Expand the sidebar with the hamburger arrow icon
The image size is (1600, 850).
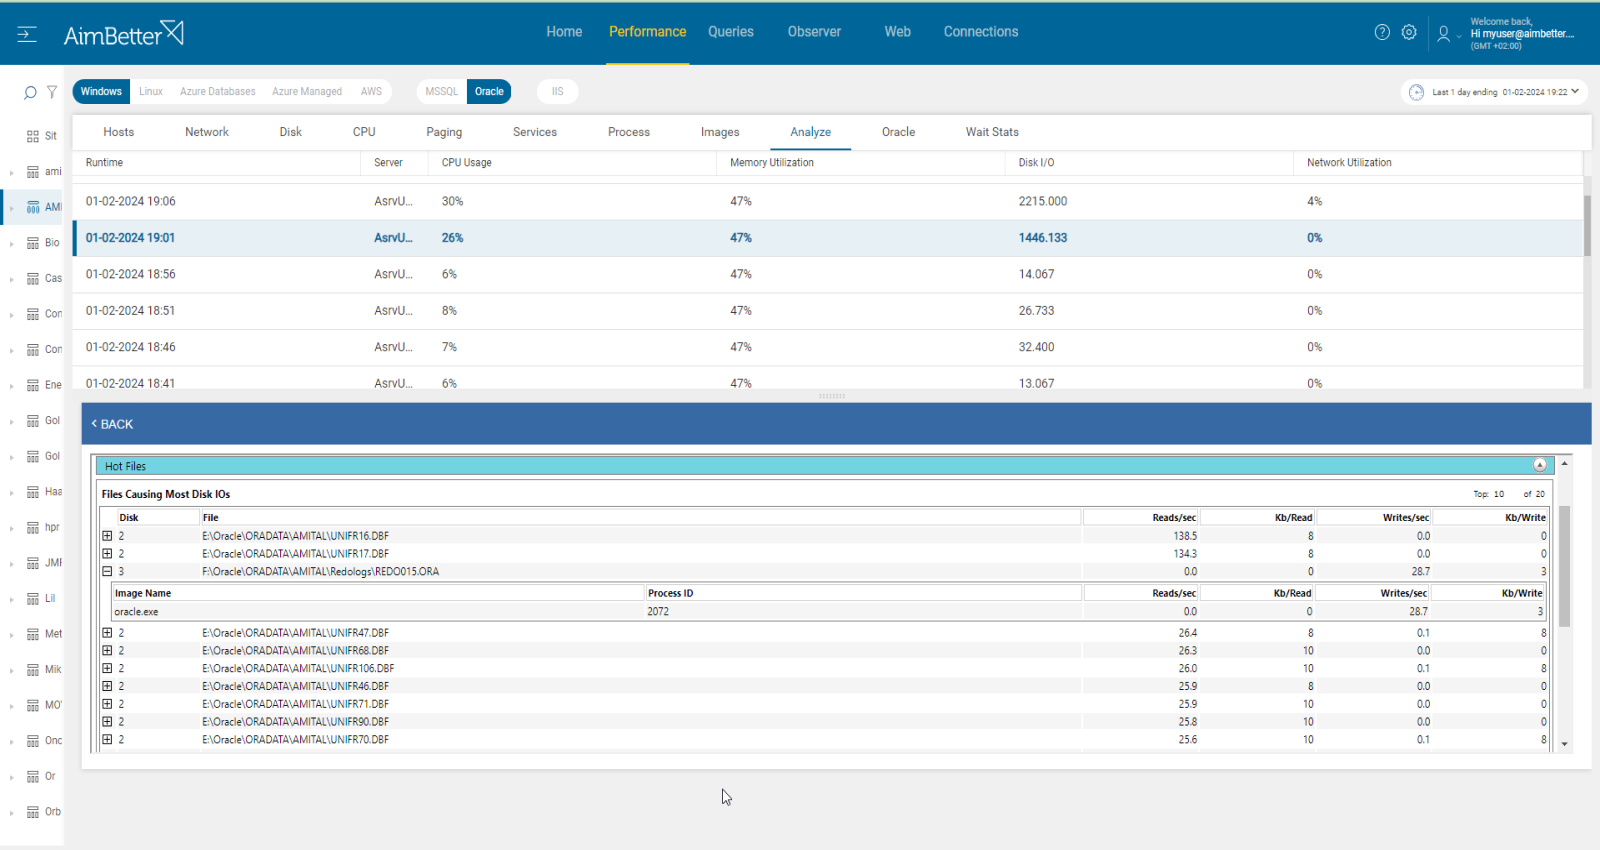(27, 34)
